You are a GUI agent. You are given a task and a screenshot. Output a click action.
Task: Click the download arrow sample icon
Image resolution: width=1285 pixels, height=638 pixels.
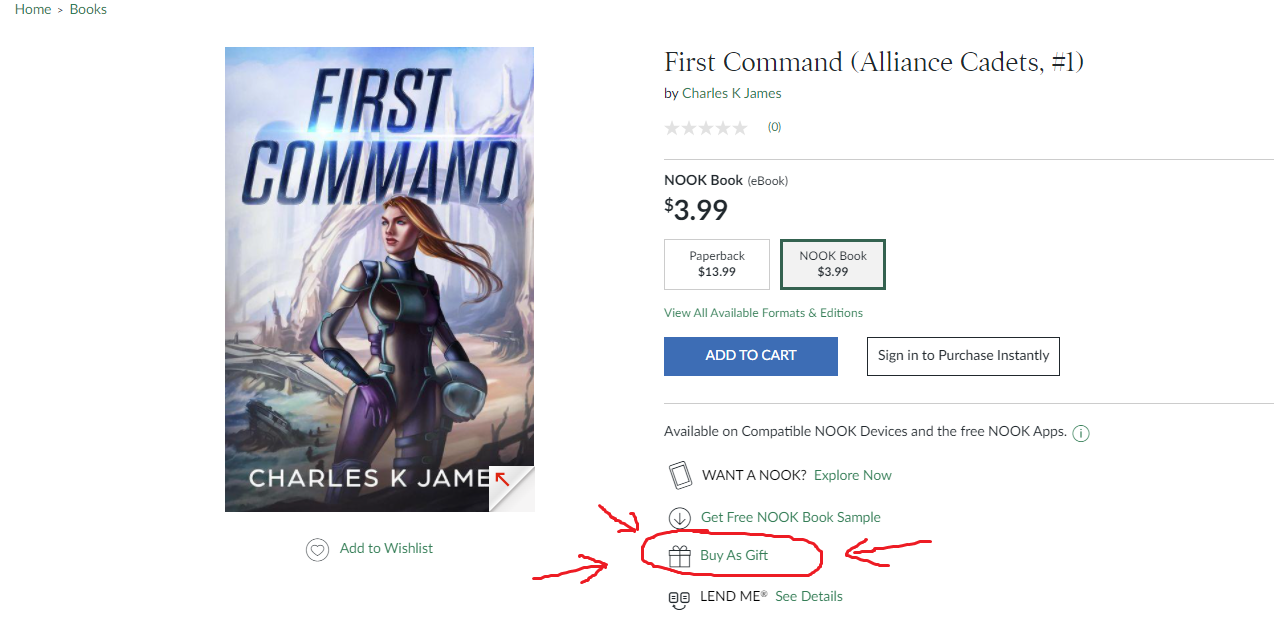tap(680, 518)
